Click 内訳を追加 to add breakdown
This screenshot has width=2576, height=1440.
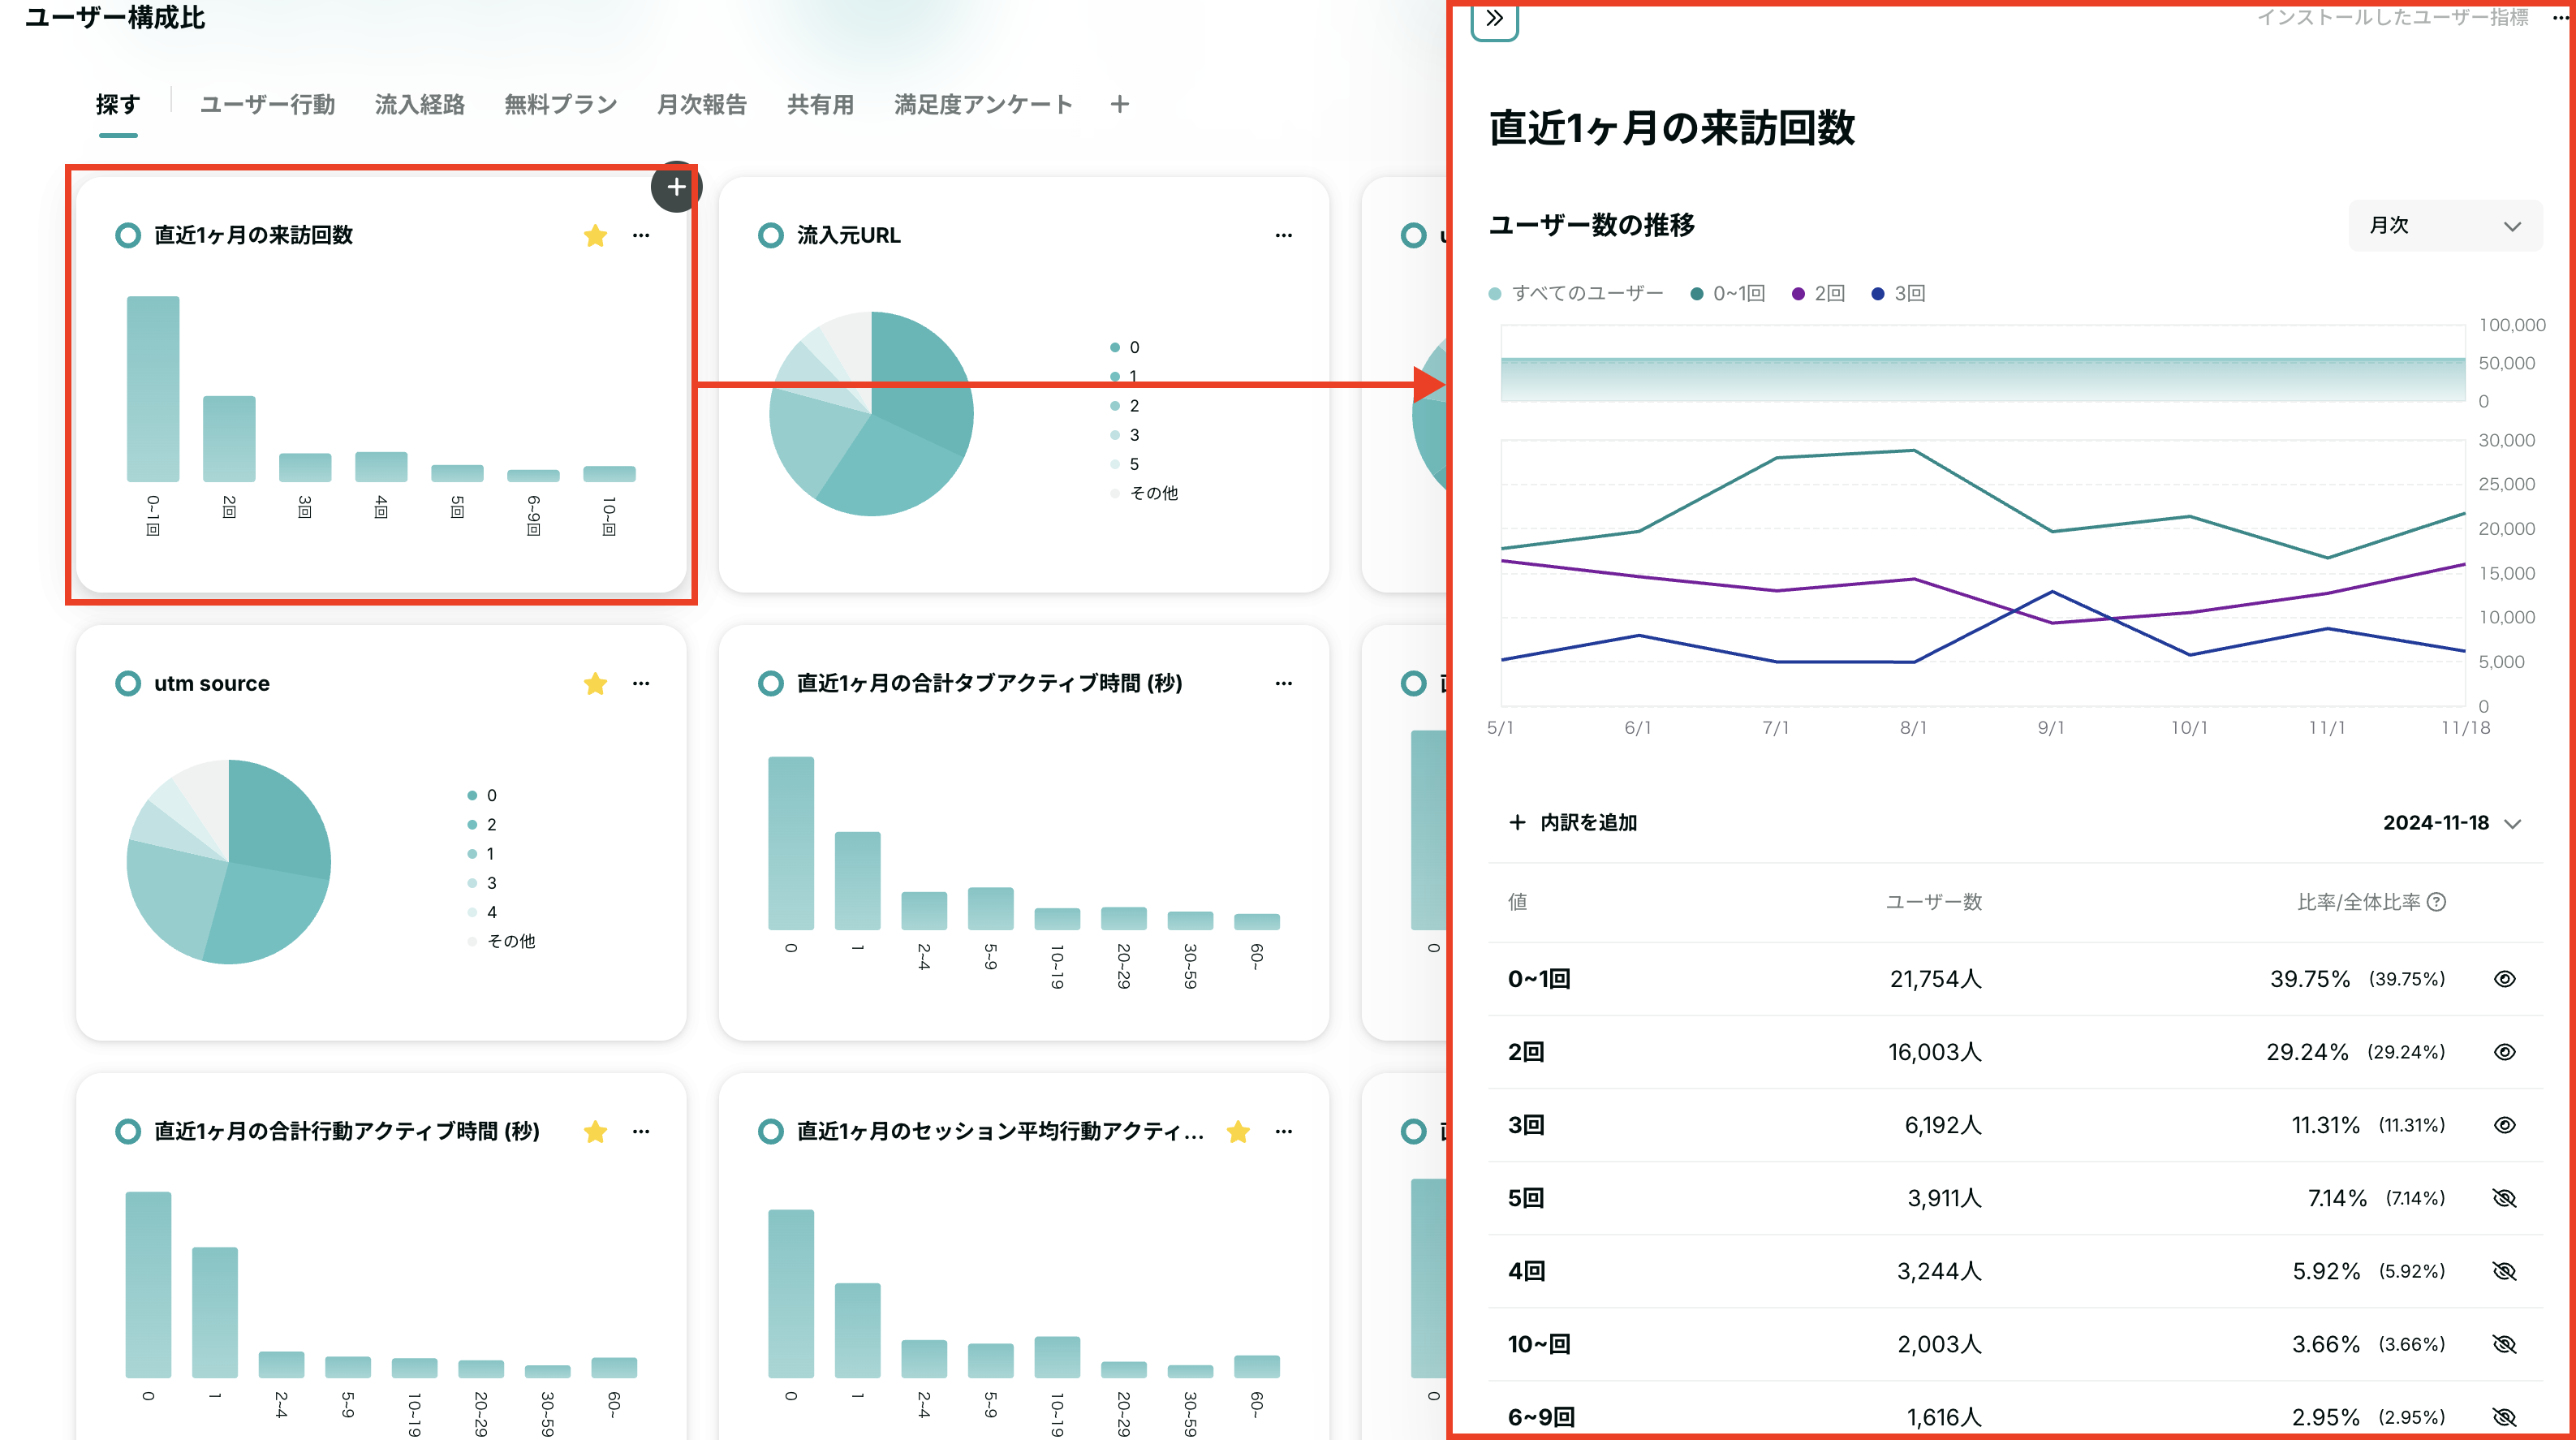[1573, 822]
